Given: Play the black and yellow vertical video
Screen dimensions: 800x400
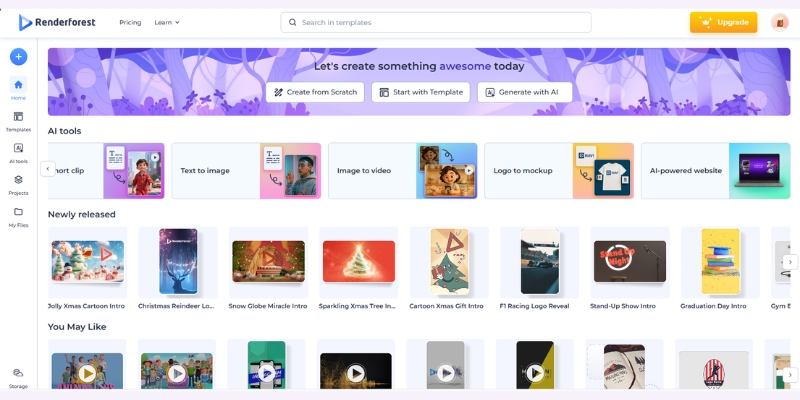Looking at the screenshot, I should point(535,374).
